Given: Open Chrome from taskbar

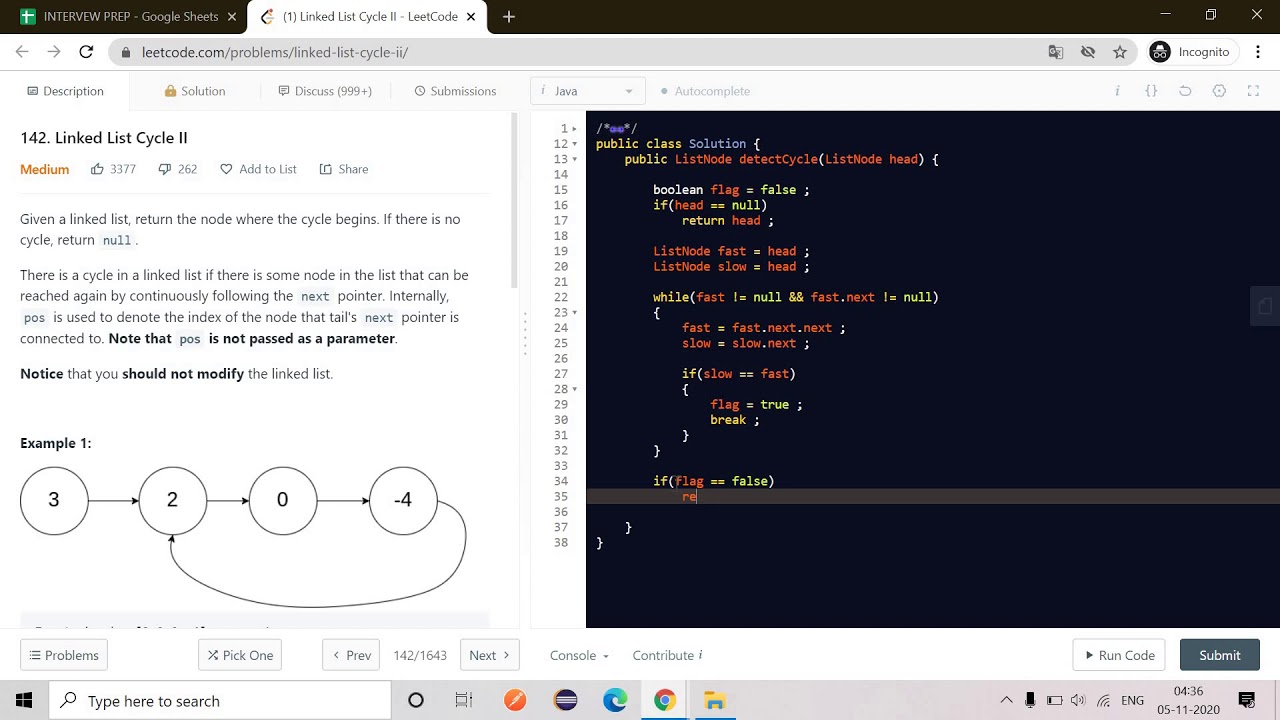Looking at the screenshot, I should (x=665, y=700).
